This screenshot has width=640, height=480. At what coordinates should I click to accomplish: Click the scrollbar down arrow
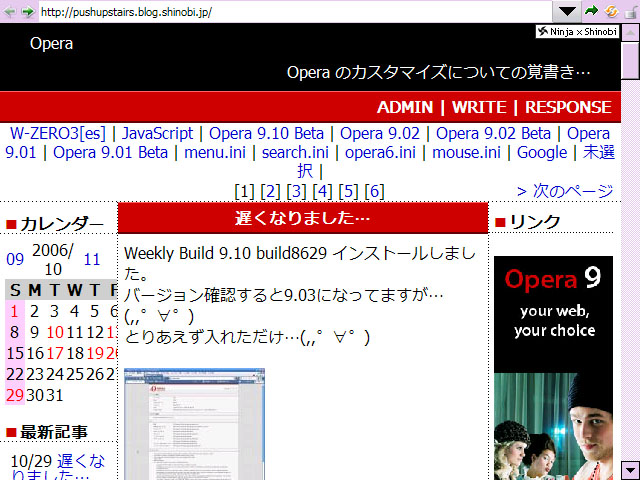coord(630,470)
